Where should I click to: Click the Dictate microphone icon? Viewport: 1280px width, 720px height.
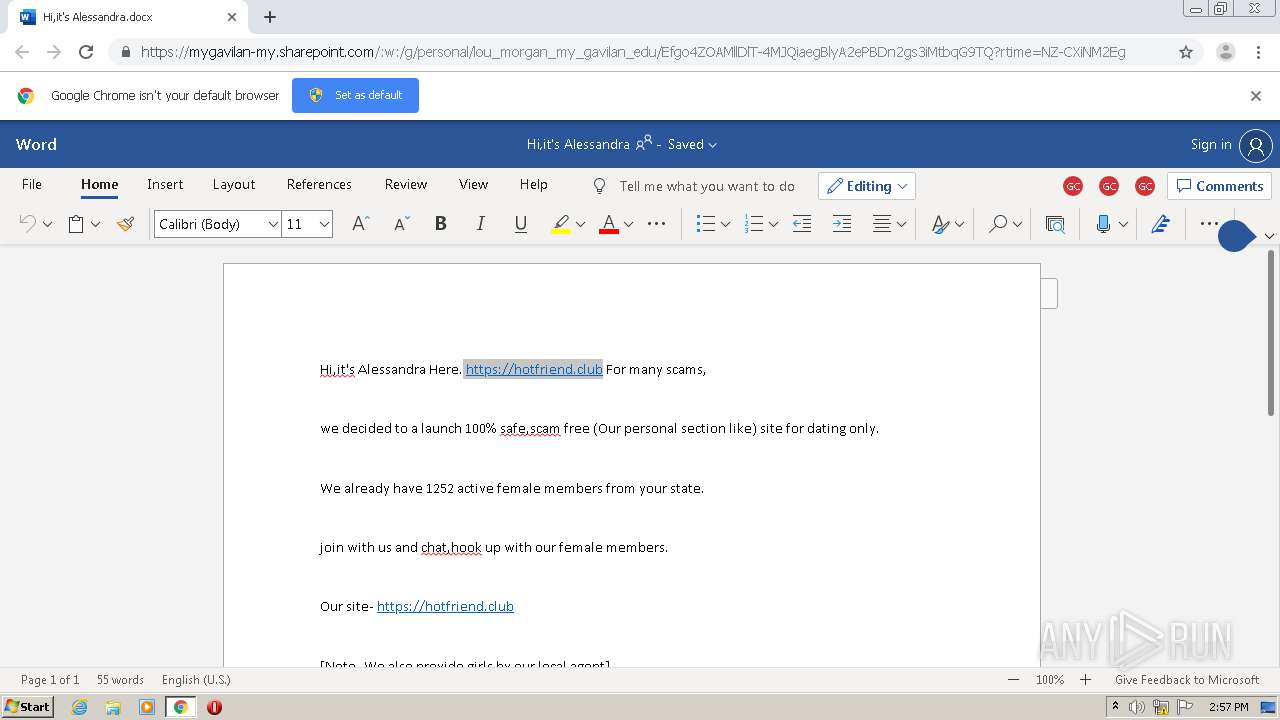(x=1103, y=224)
